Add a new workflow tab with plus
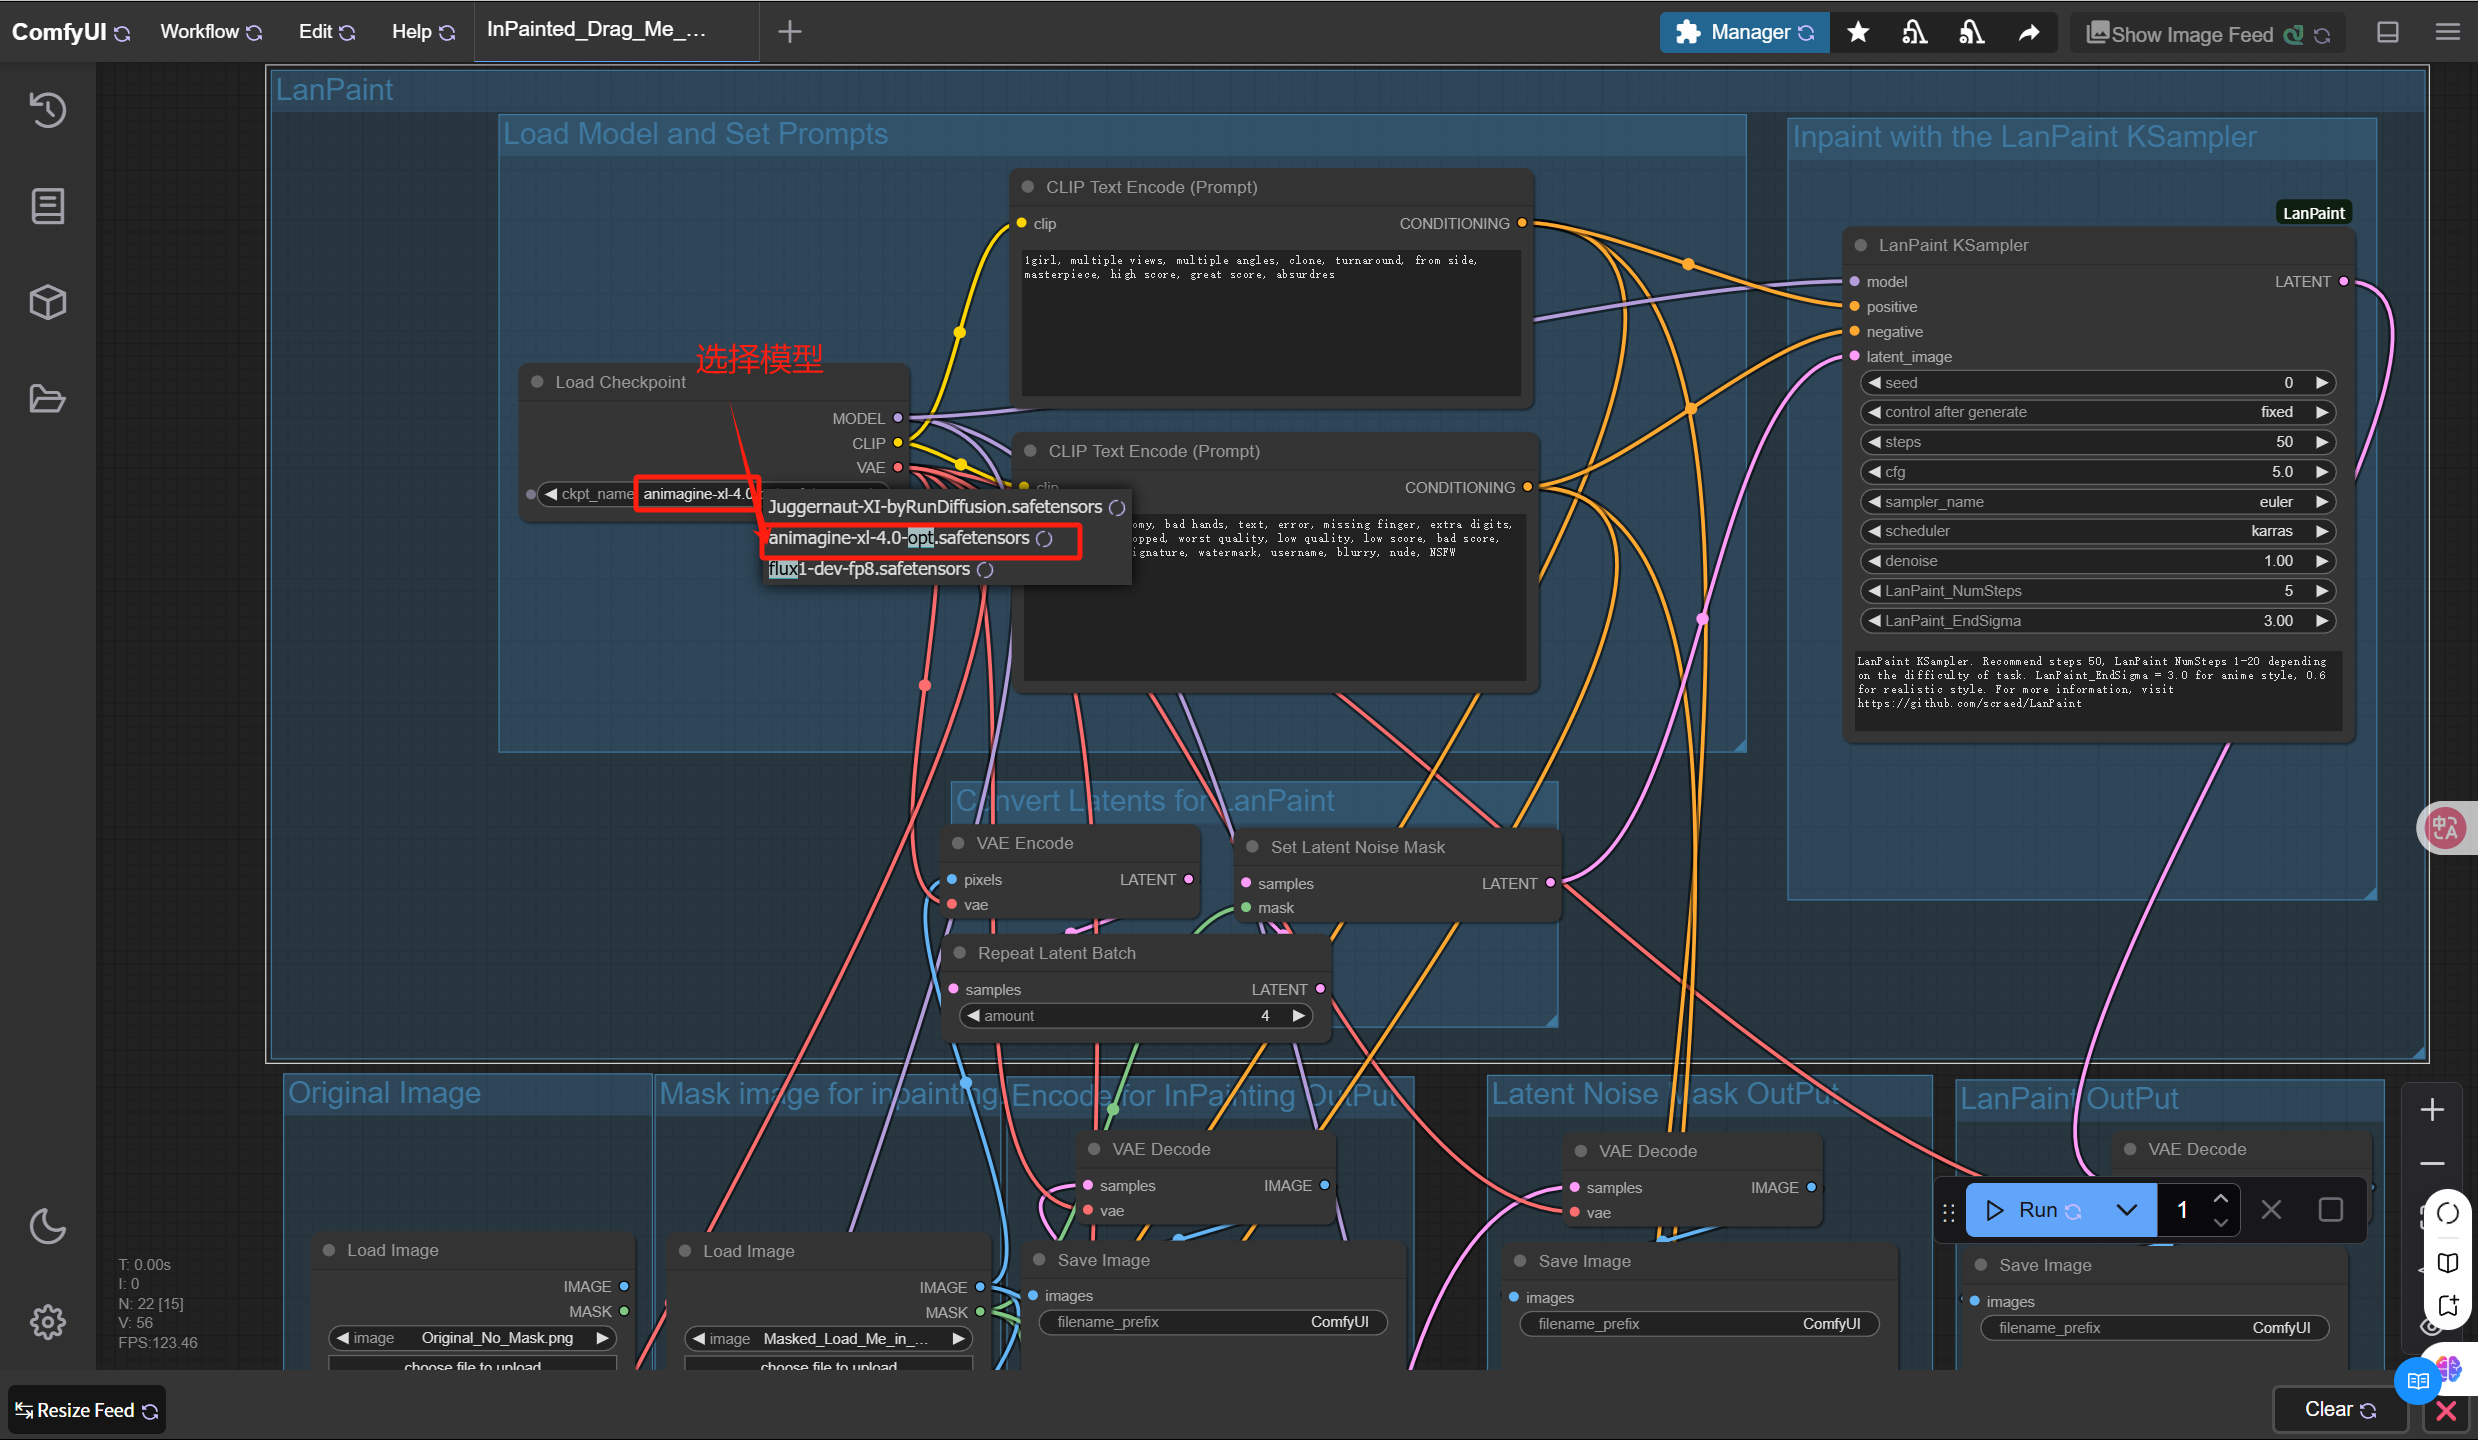This screenshot has height=1440, width=2478. pyautogui.click(x=789, y=32)
